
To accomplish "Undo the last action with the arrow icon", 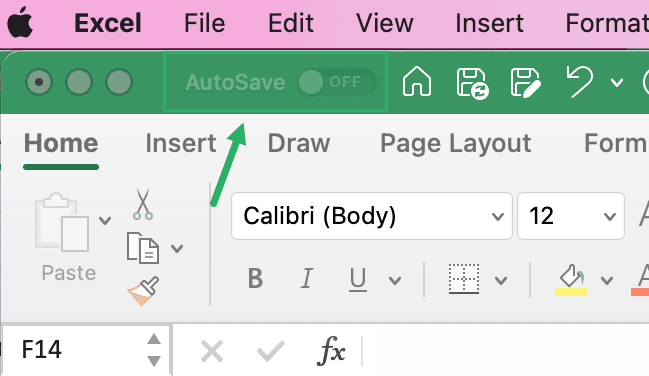I will coord(580,82).
